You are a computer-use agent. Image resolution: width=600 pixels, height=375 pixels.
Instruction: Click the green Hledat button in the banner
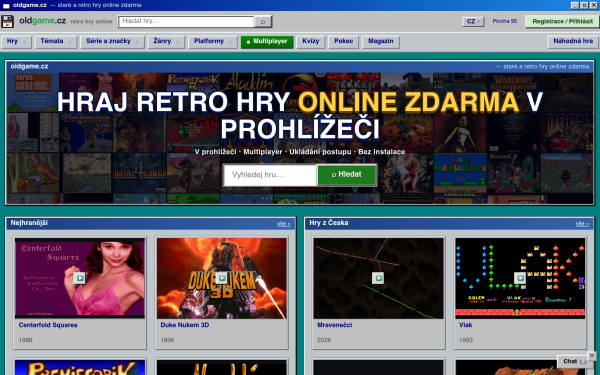coord(347,175)
